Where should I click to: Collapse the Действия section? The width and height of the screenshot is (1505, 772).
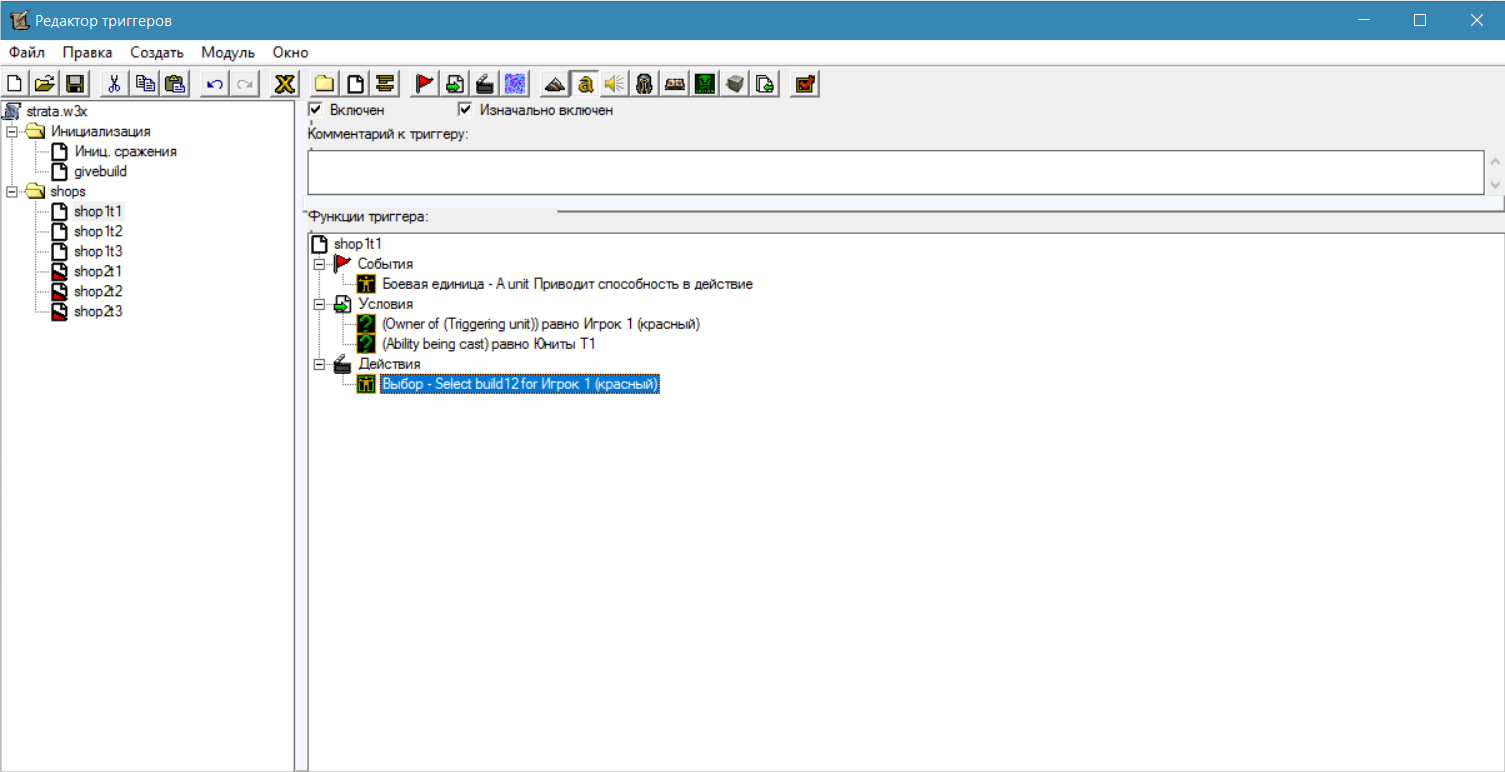point(319,364)
